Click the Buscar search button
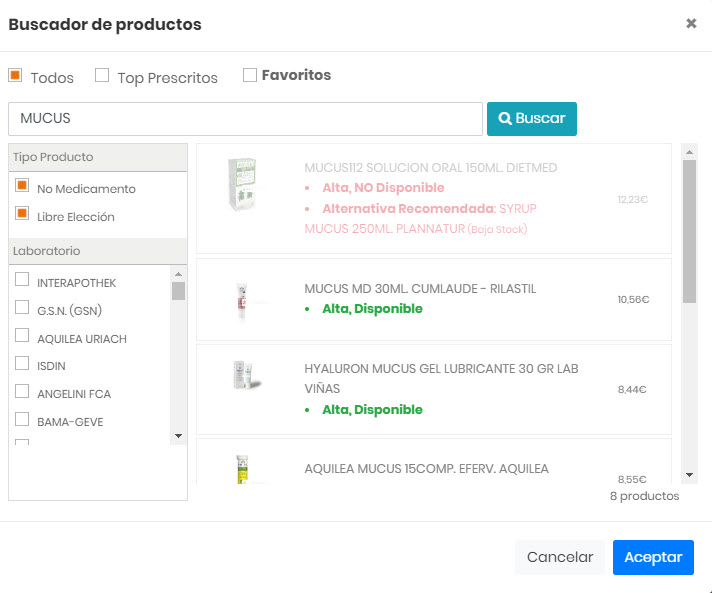 (x=532, y=119)
